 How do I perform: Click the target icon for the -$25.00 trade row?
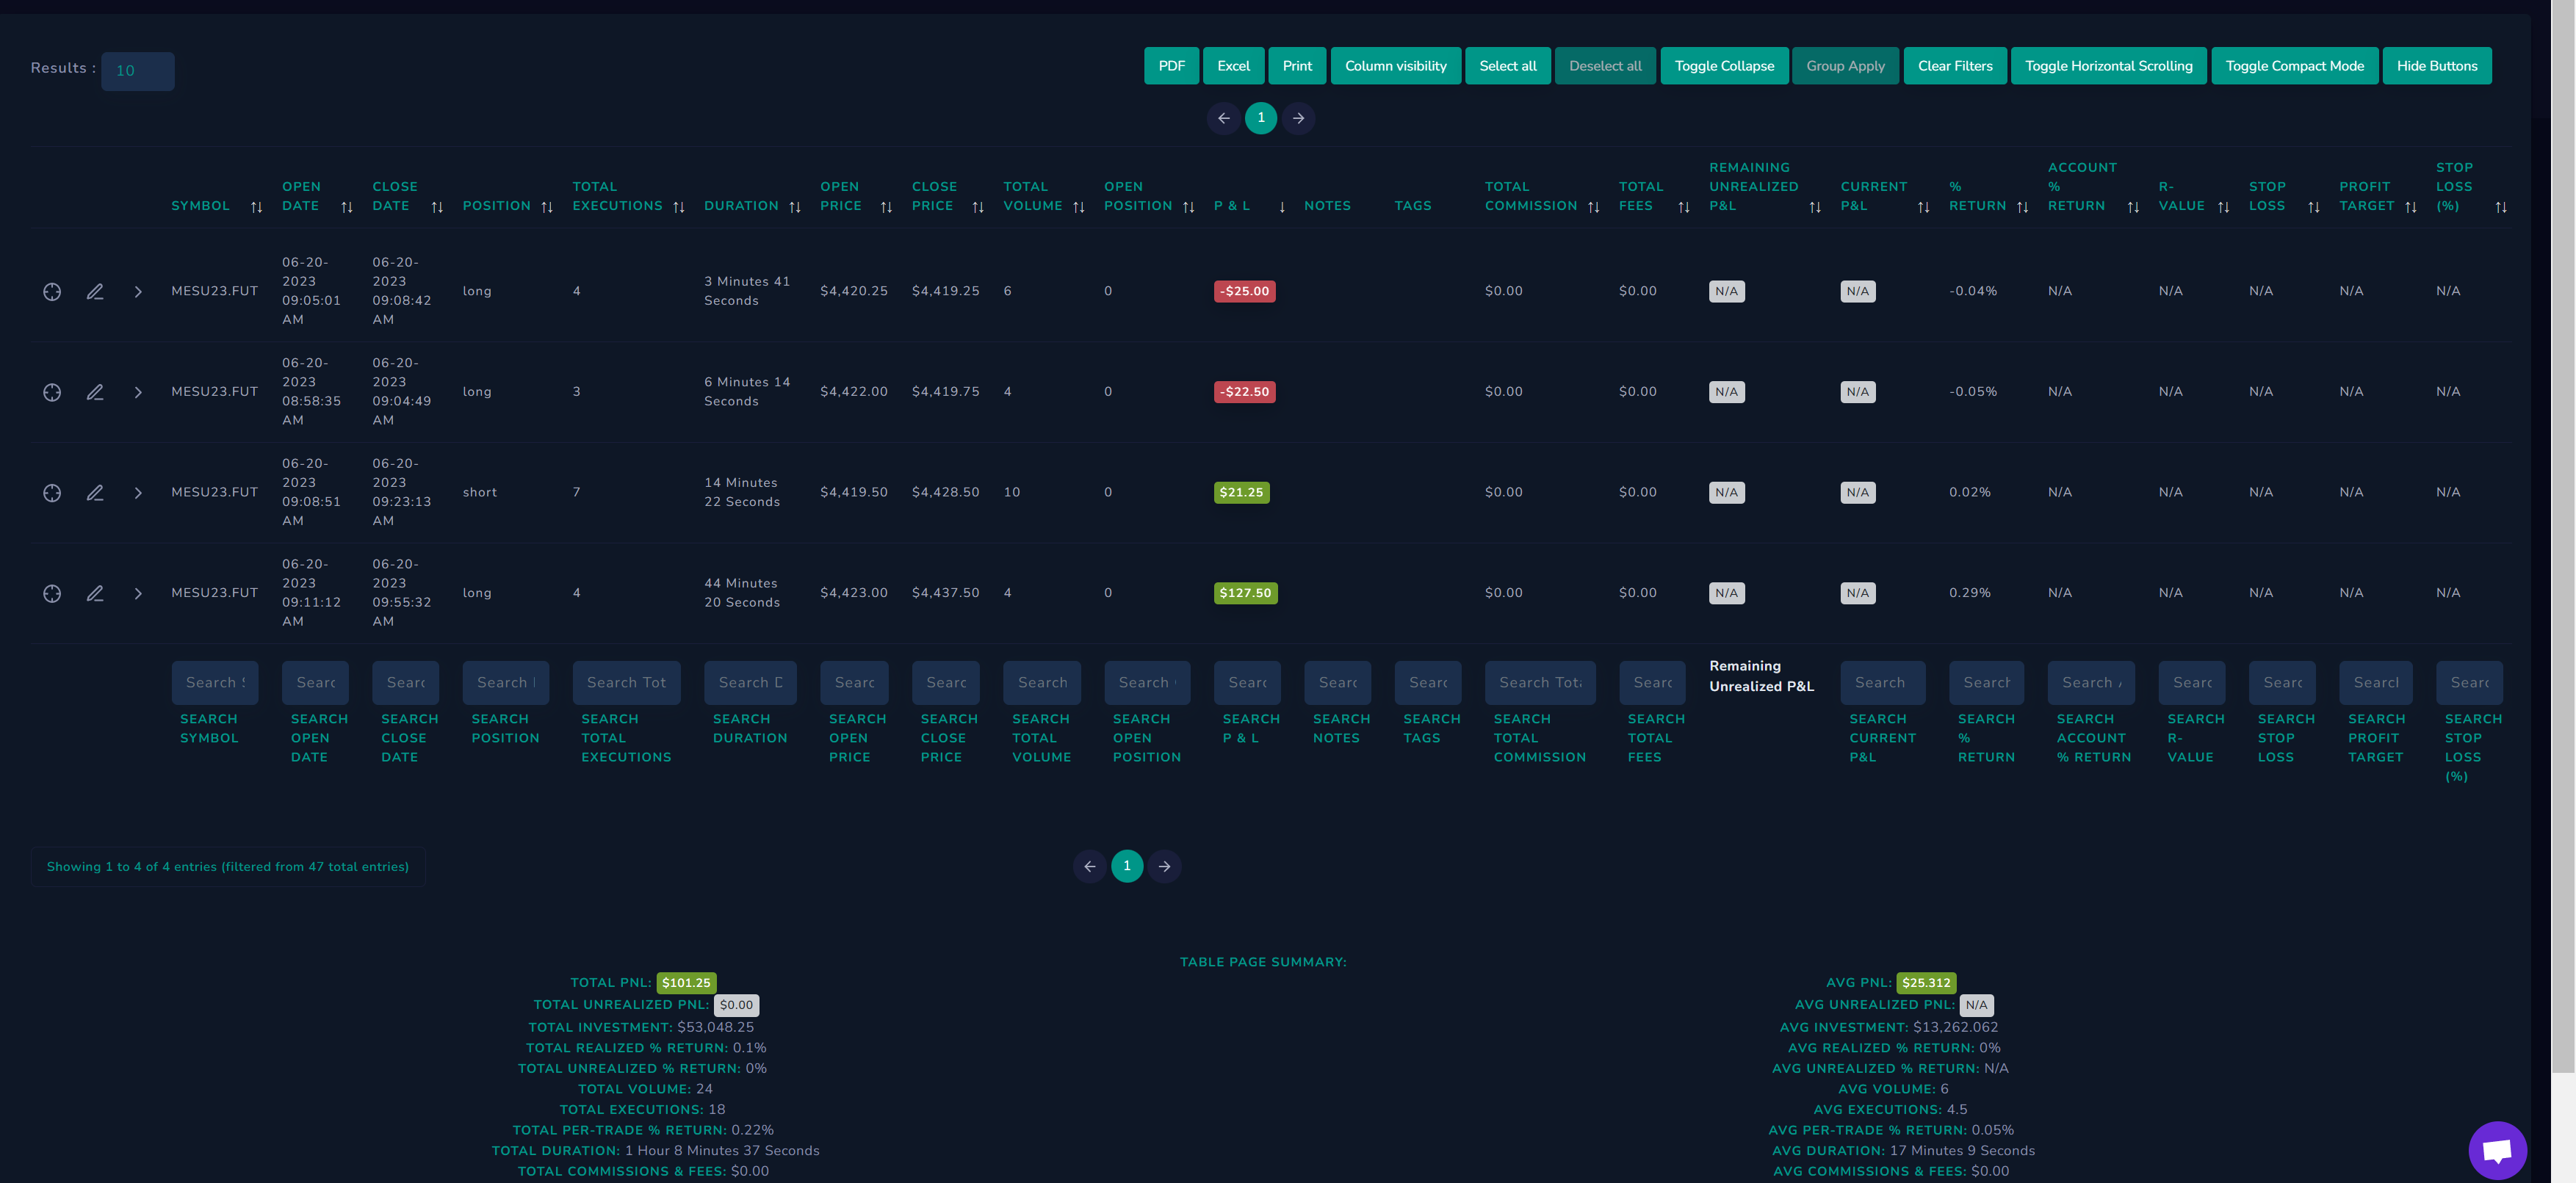[52, 291]
